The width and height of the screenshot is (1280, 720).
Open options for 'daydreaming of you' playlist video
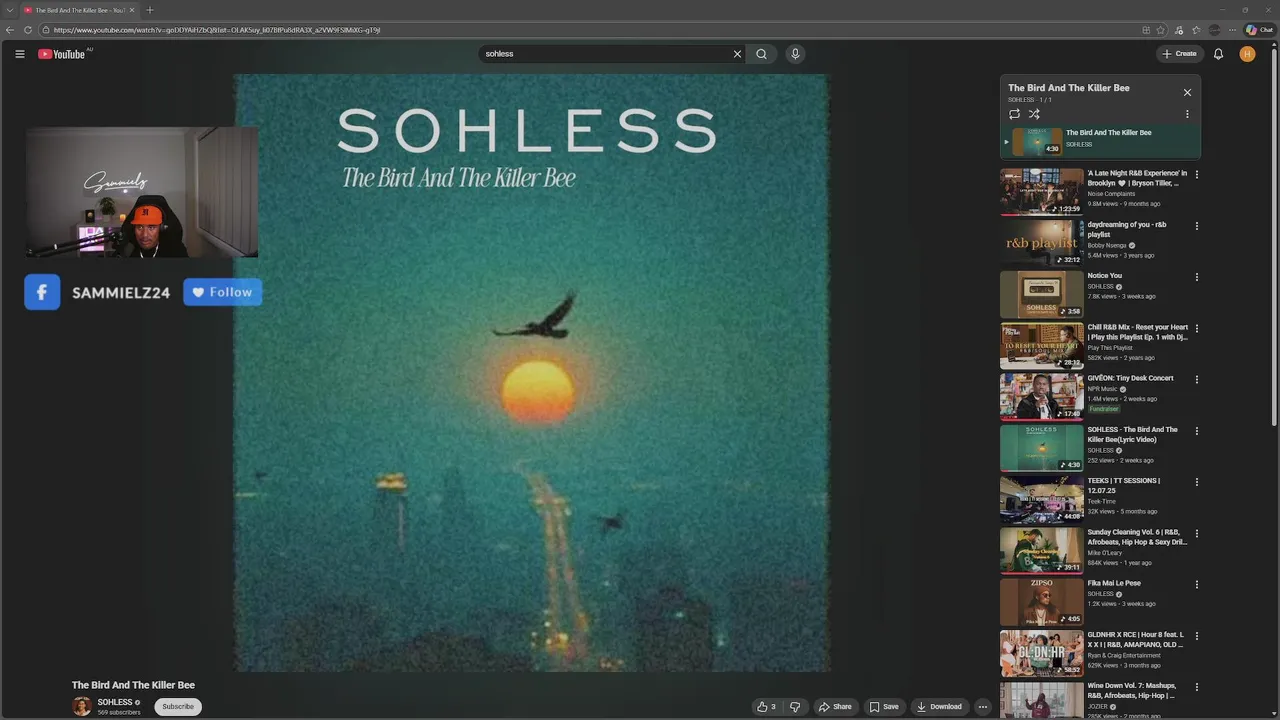[1197, 226]
